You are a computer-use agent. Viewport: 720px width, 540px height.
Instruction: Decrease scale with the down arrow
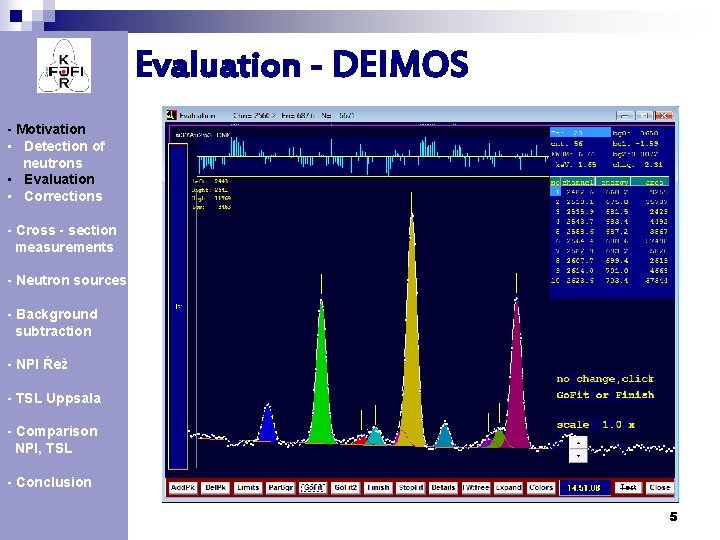(578, 456)
